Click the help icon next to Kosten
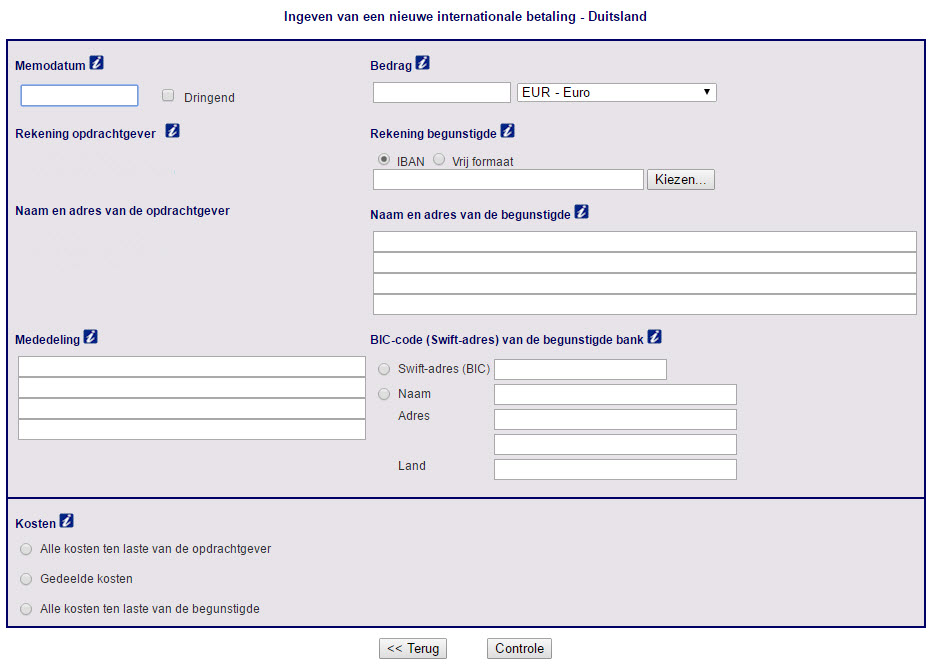932x668 pixels. pos(66,521)
